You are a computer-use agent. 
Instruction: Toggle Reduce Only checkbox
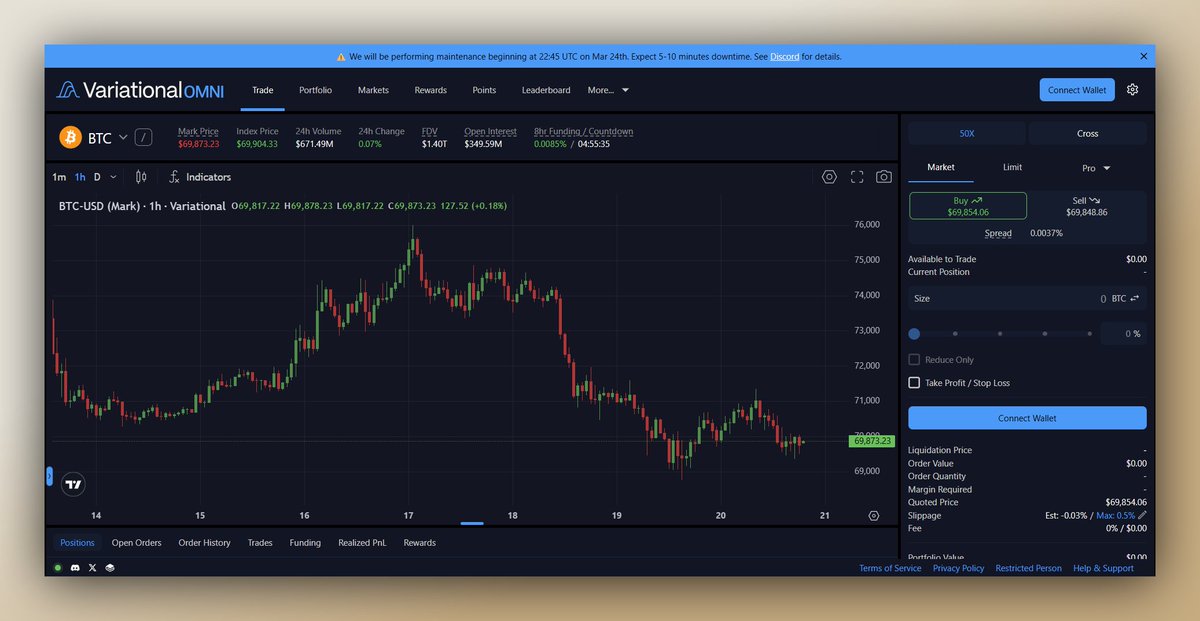click(914, 360)
